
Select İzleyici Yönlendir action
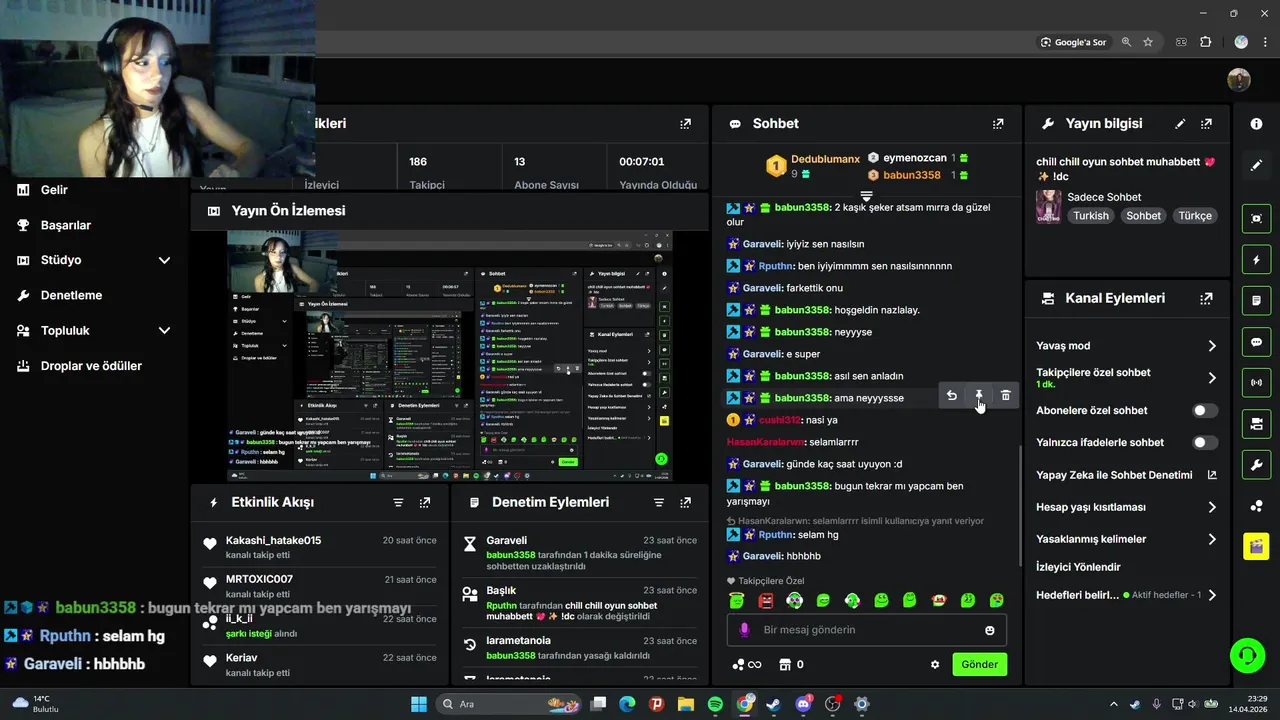click(1078, 567)
